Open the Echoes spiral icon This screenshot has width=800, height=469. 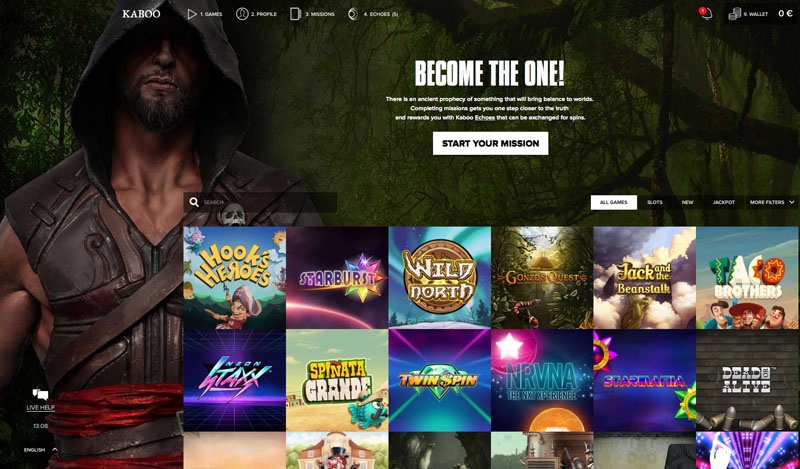coord(353,14)
